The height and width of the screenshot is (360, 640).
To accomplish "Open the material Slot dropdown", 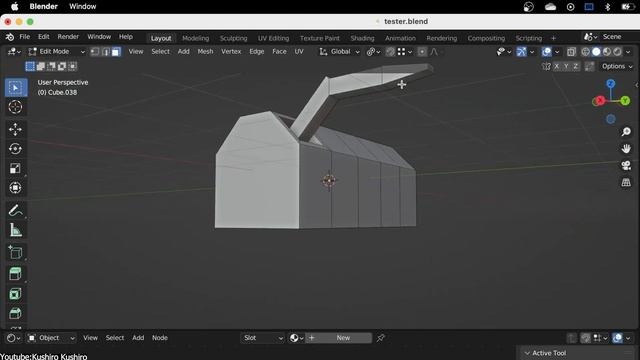I will point(262,338).
